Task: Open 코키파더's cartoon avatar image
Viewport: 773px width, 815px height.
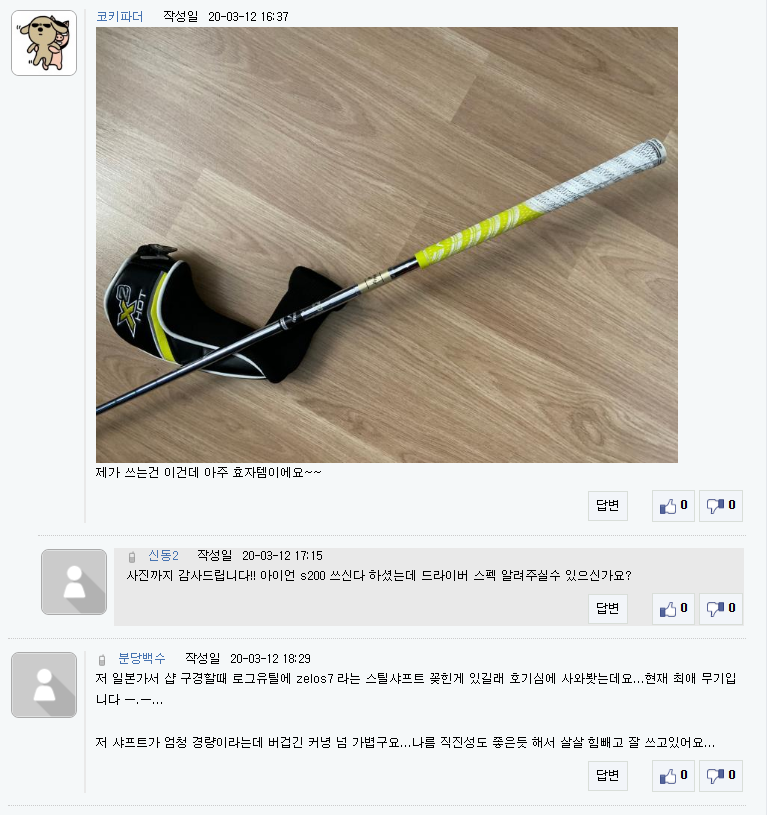Action: tap(44, 43)
